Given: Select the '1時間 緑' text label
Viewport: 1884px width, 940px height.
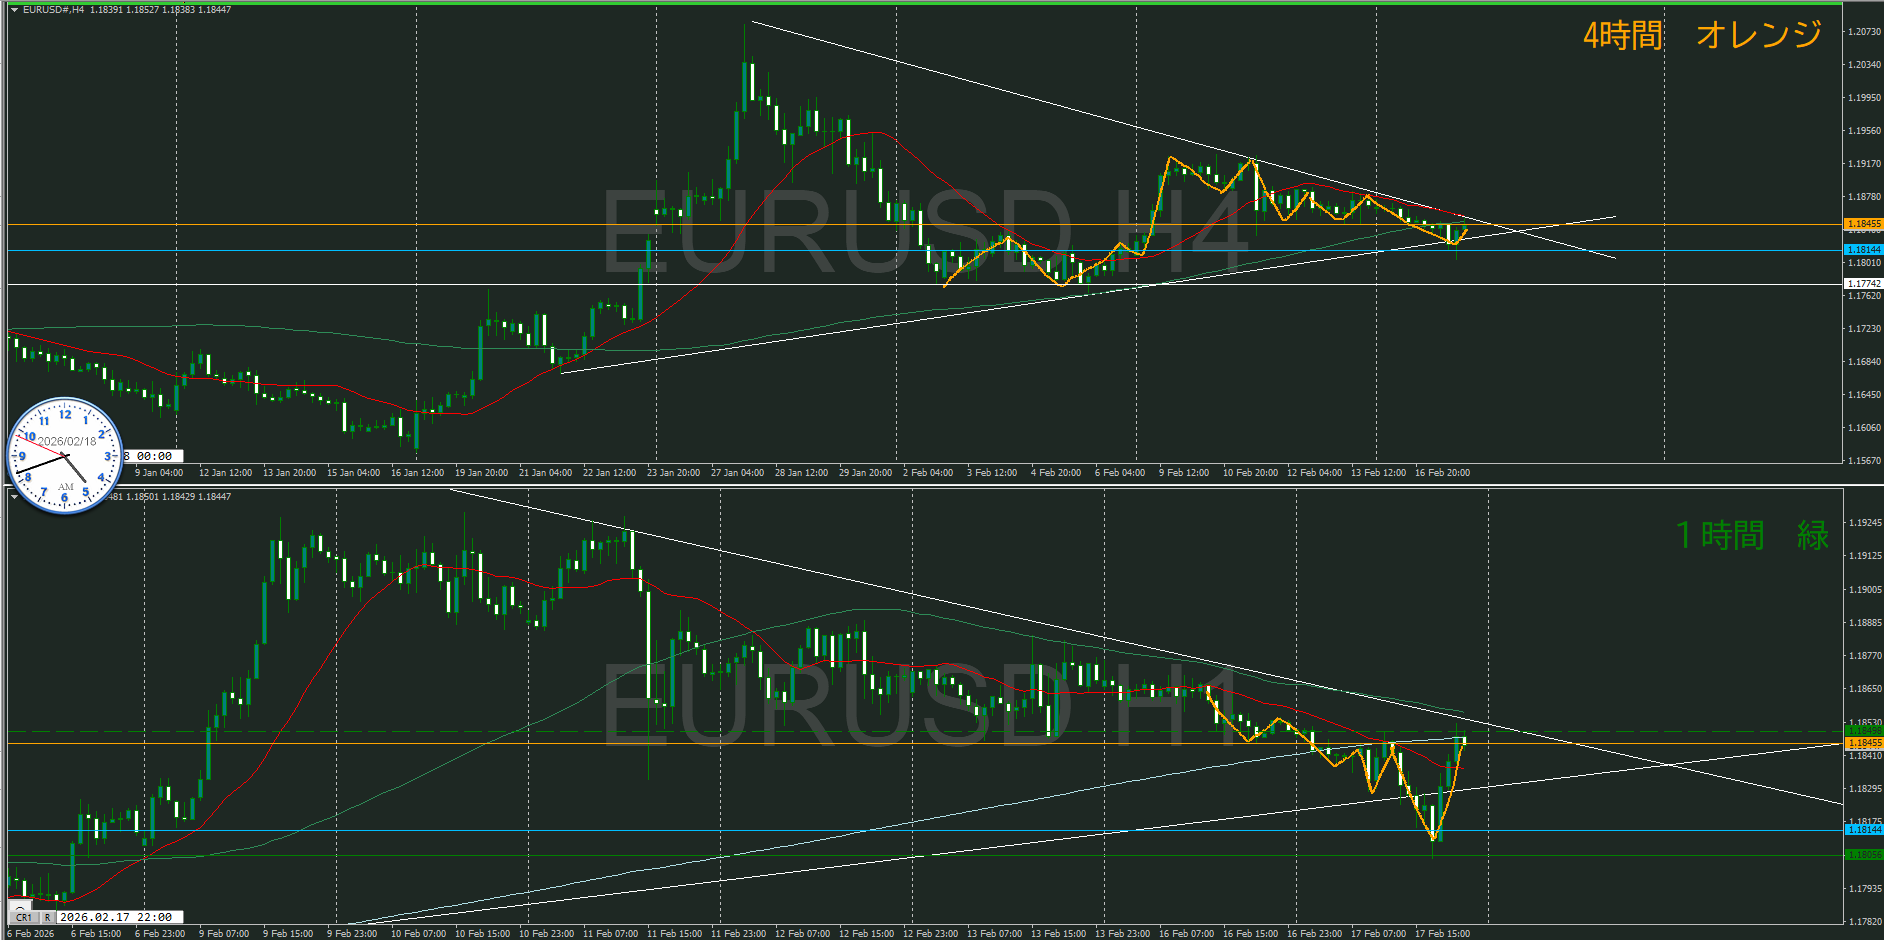Looking at the screenshot, I should [x=1752, y=535].
